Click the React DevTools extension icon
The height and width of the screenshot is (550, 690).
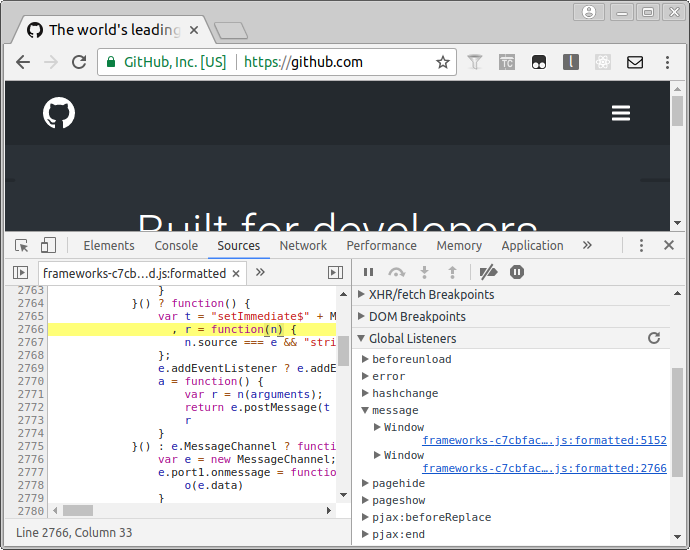coord(603,62)
